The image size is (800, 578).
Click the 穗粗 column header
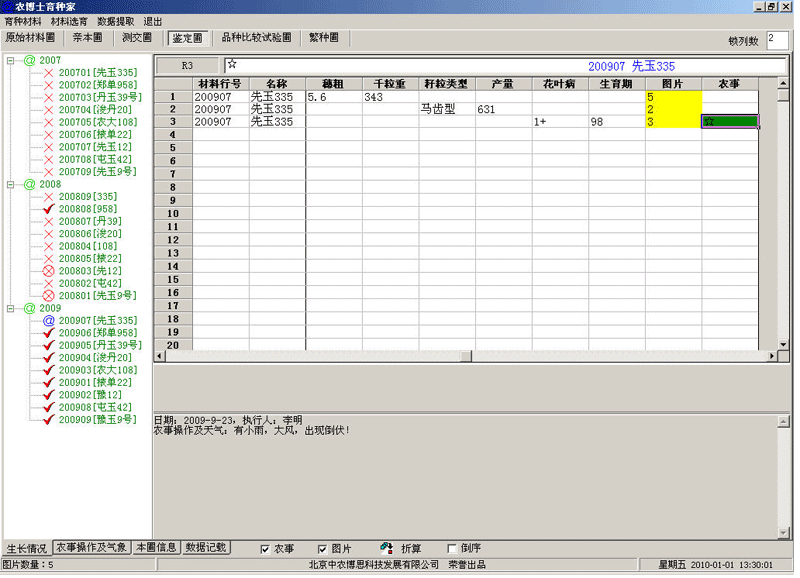click(x=334, y=84)
